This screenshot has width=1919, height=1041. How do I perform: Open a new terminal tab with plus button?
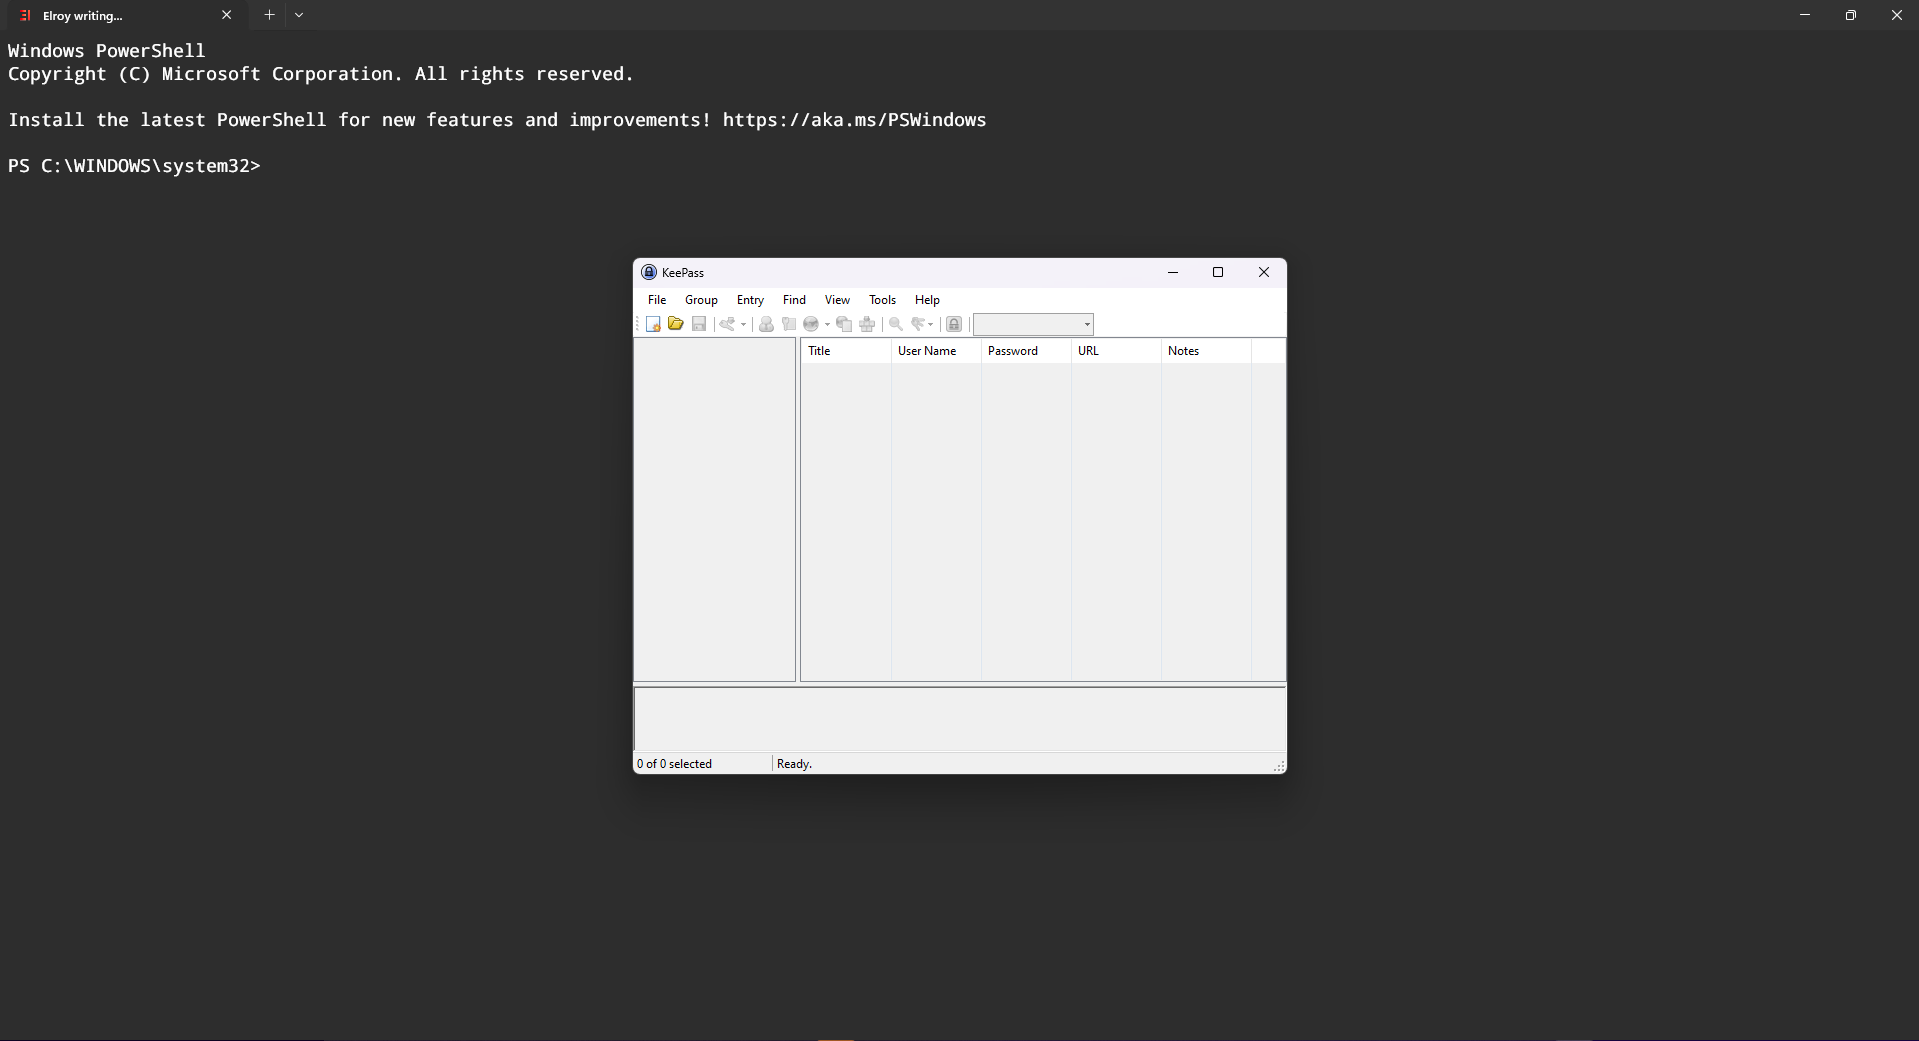coord(269,15)
